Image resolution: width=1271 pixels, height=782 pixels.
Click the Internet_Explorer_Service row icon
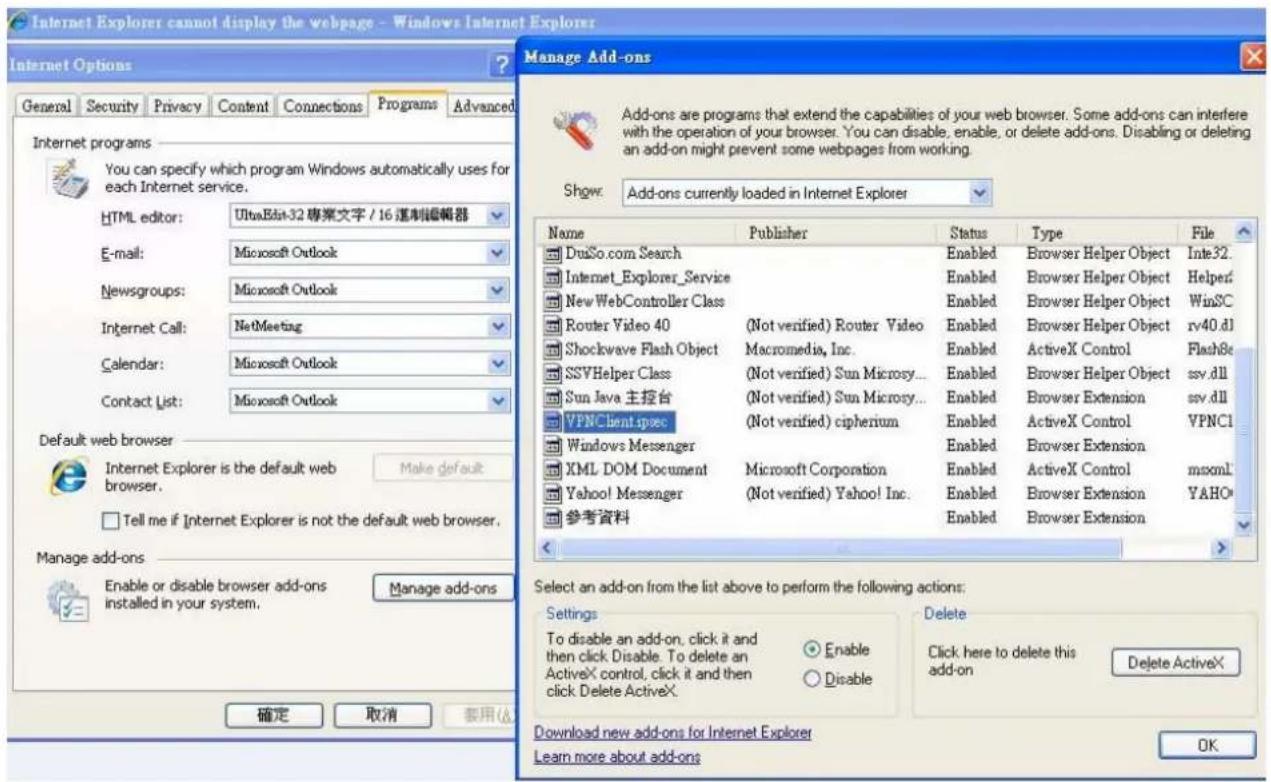point(553,277)
